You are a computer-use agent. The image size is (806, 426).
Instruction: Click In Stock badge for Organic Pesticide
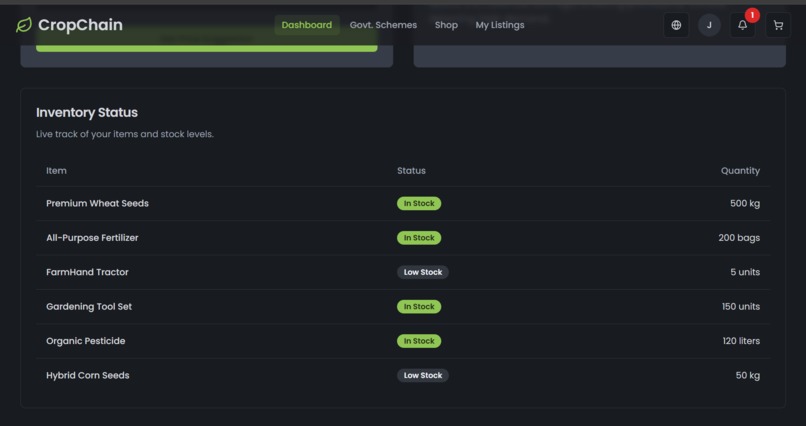(x=419, y=341)
